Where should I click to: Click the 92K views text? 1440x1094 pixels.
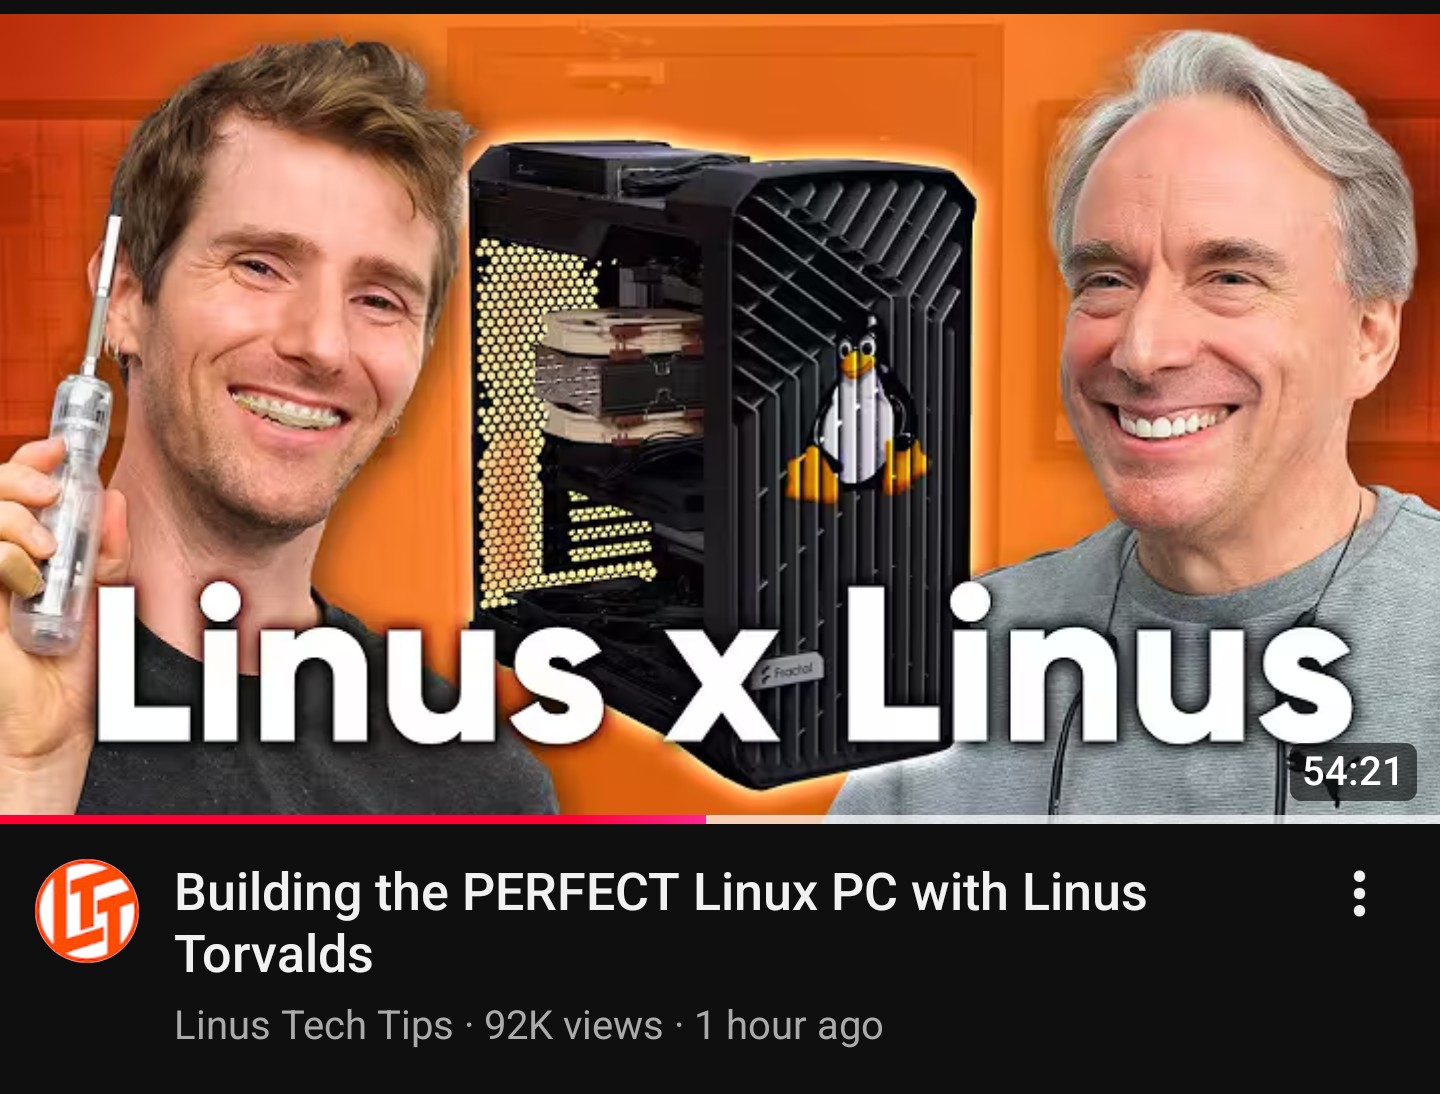(573, 1026)
